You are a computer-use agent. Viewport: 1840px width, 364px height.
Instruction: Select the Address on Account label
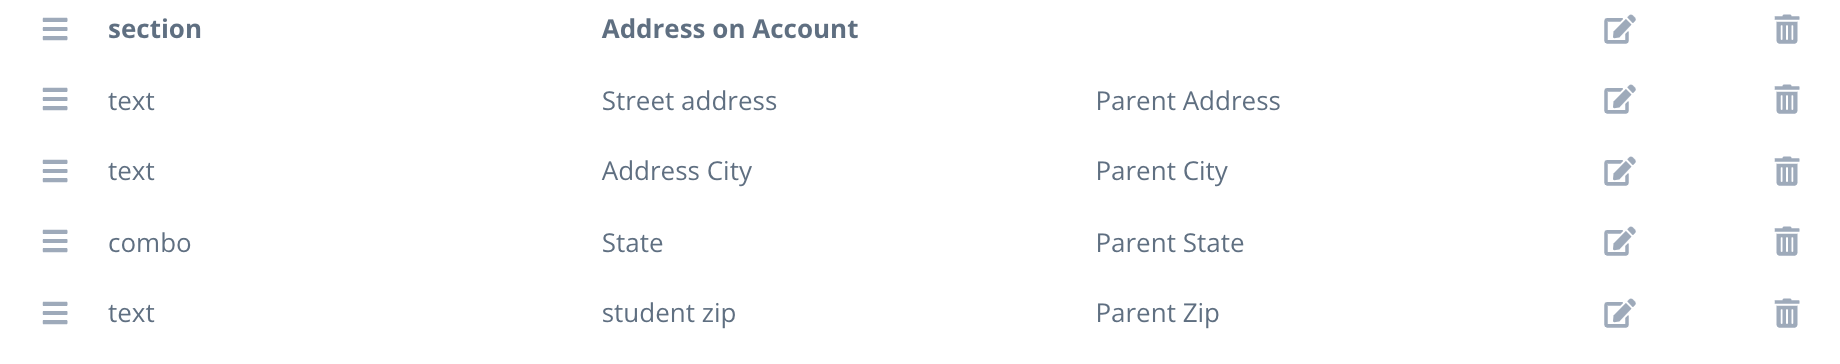729,29
